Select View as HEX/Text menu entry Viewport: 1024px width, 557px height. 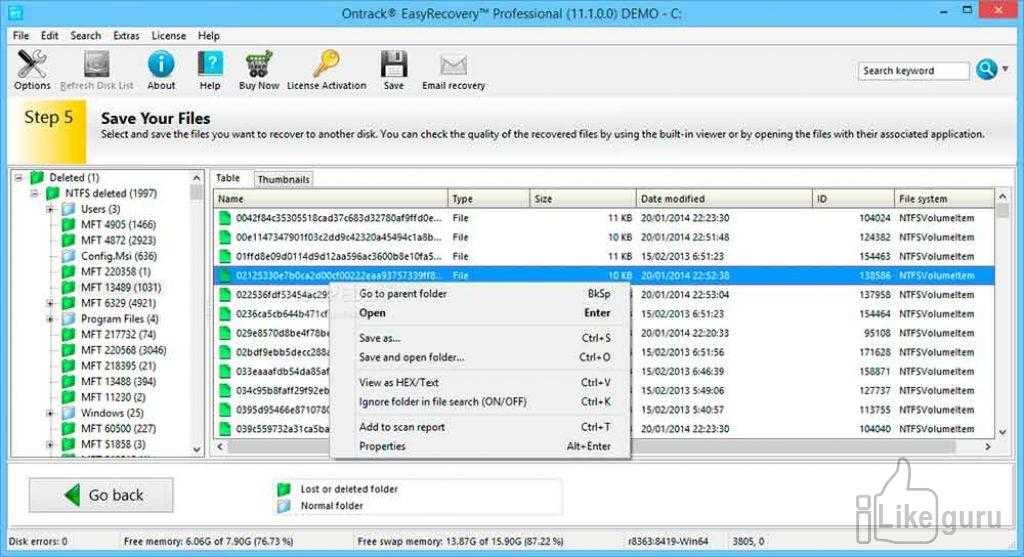pos(399,382)
